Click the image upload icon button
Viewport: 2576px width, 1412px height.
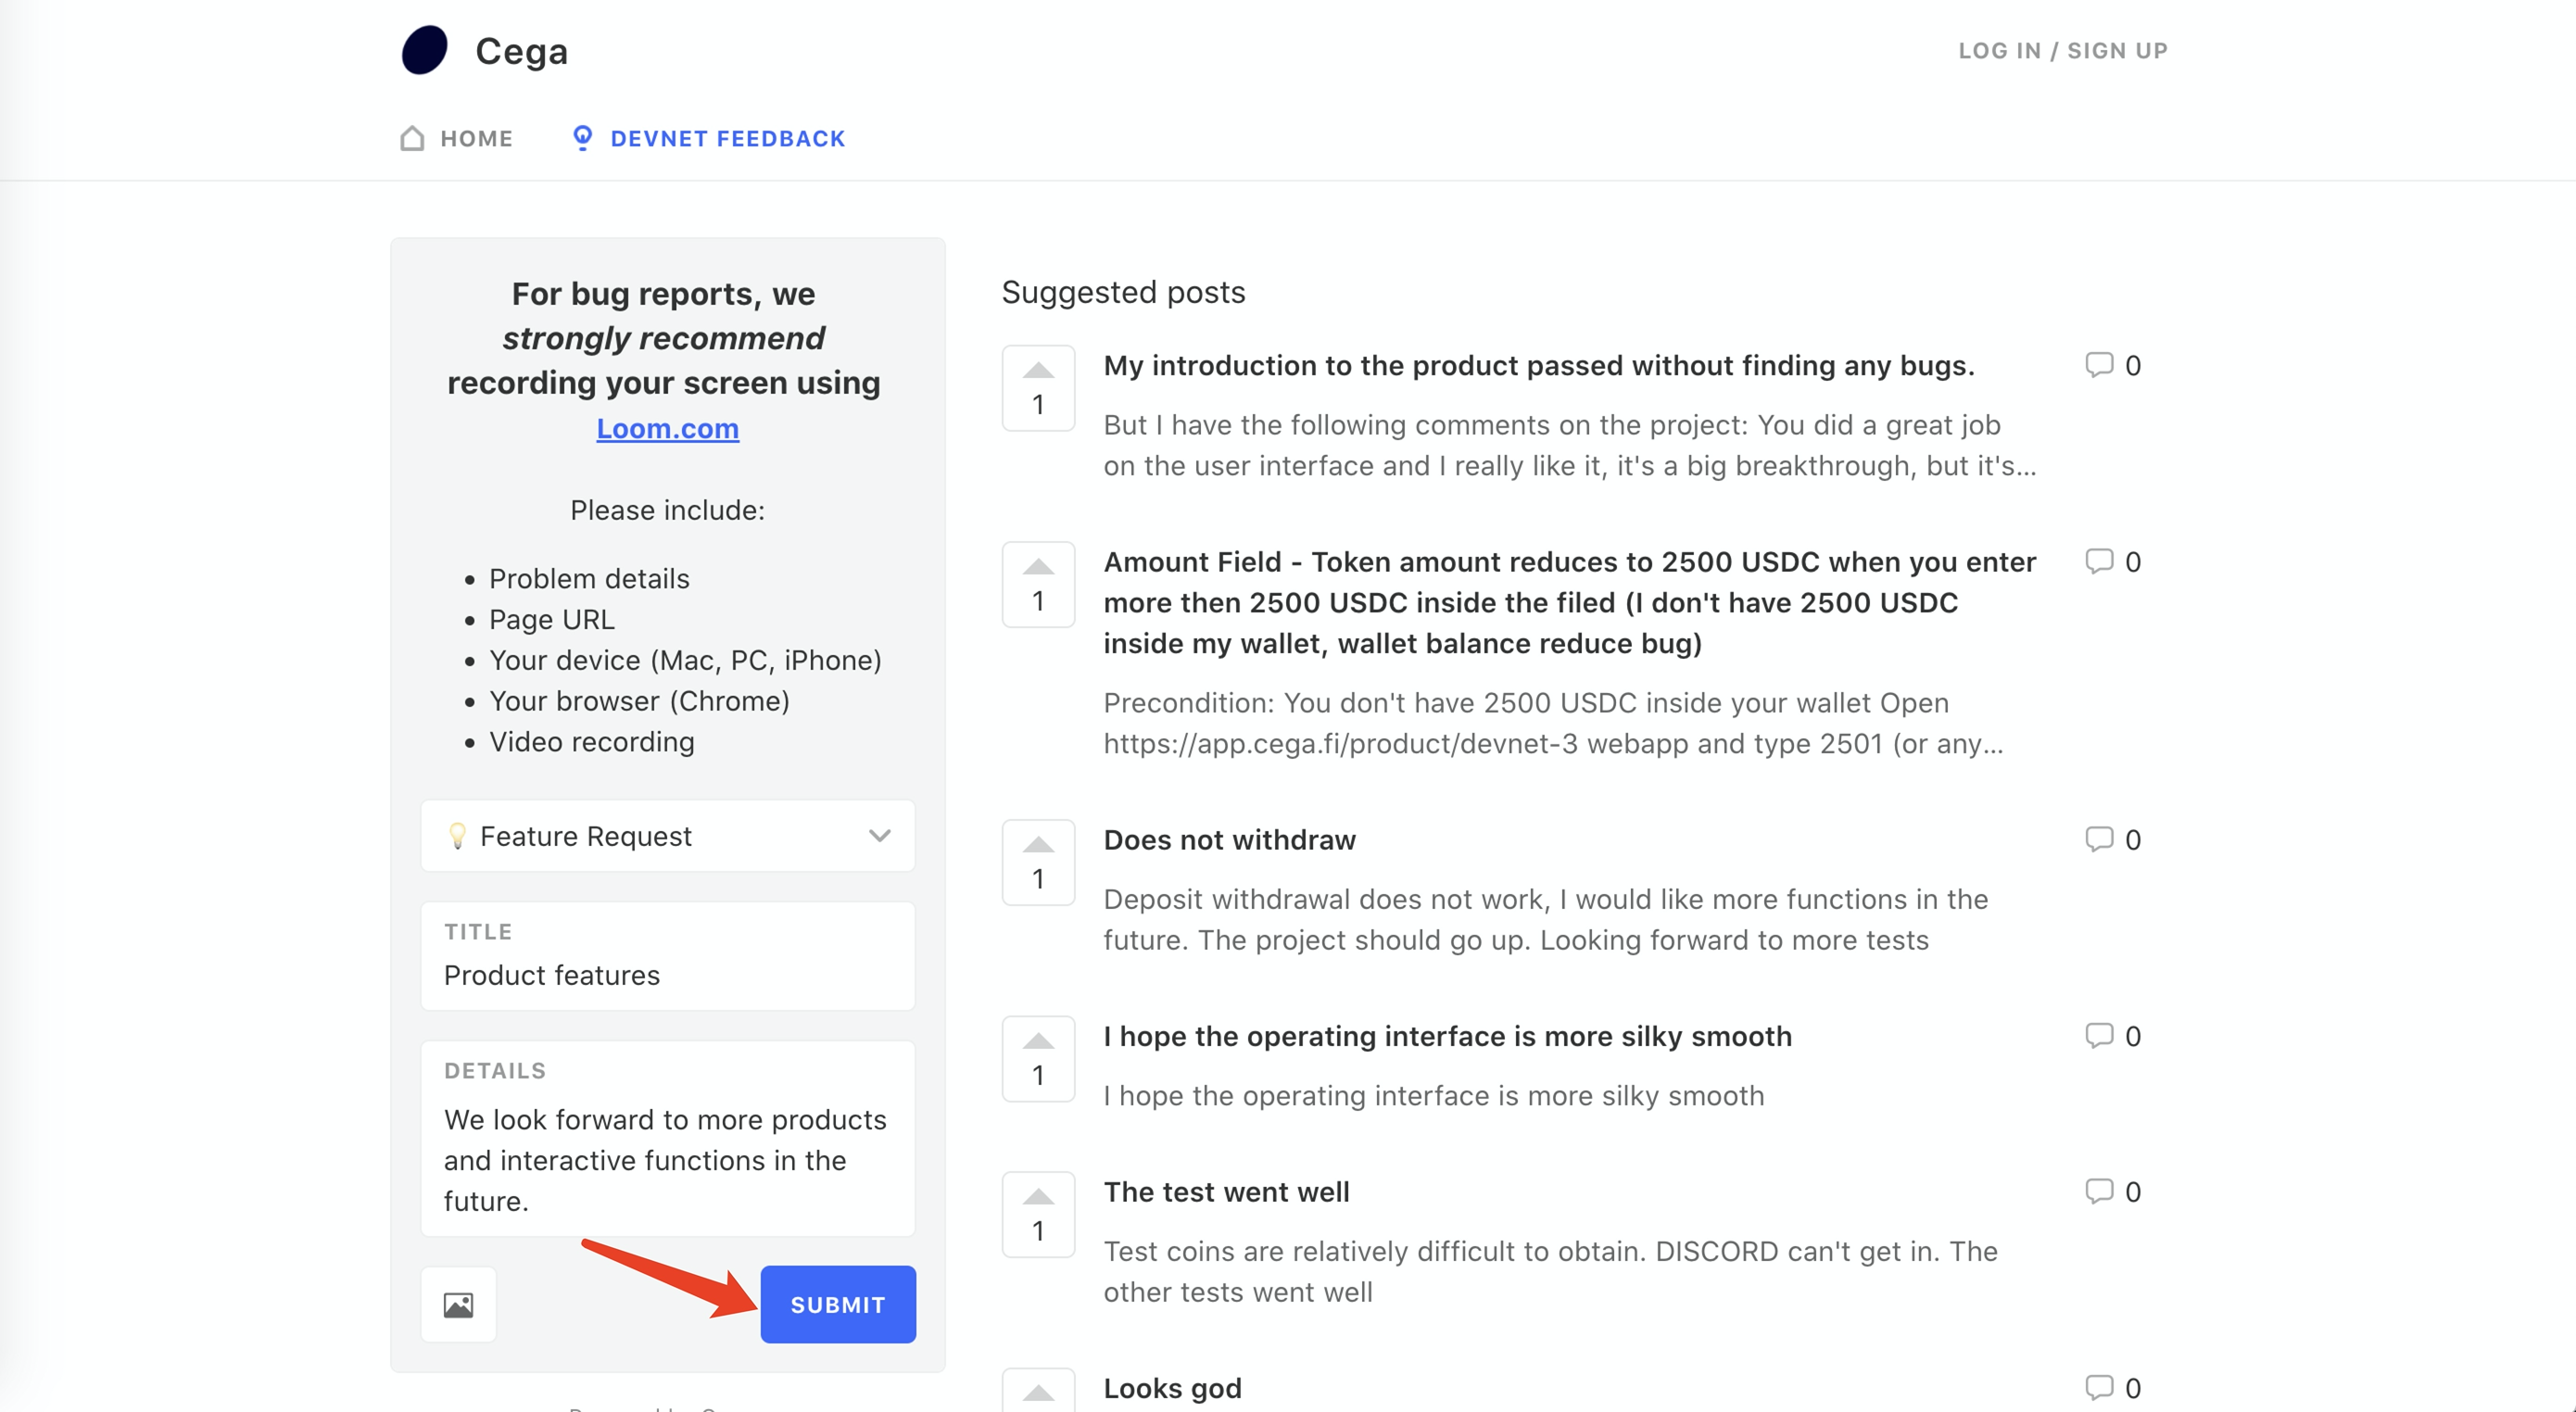pos(458,1304)
